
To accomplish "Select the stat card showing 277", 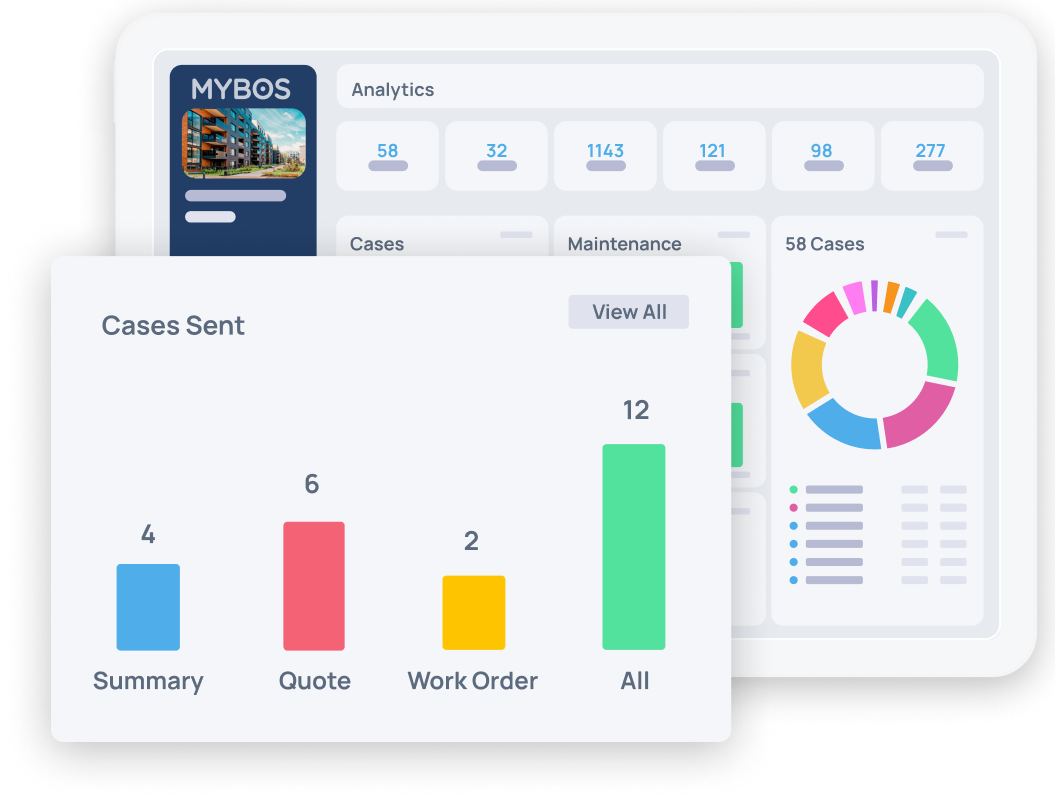I will [x=930, y=155].
